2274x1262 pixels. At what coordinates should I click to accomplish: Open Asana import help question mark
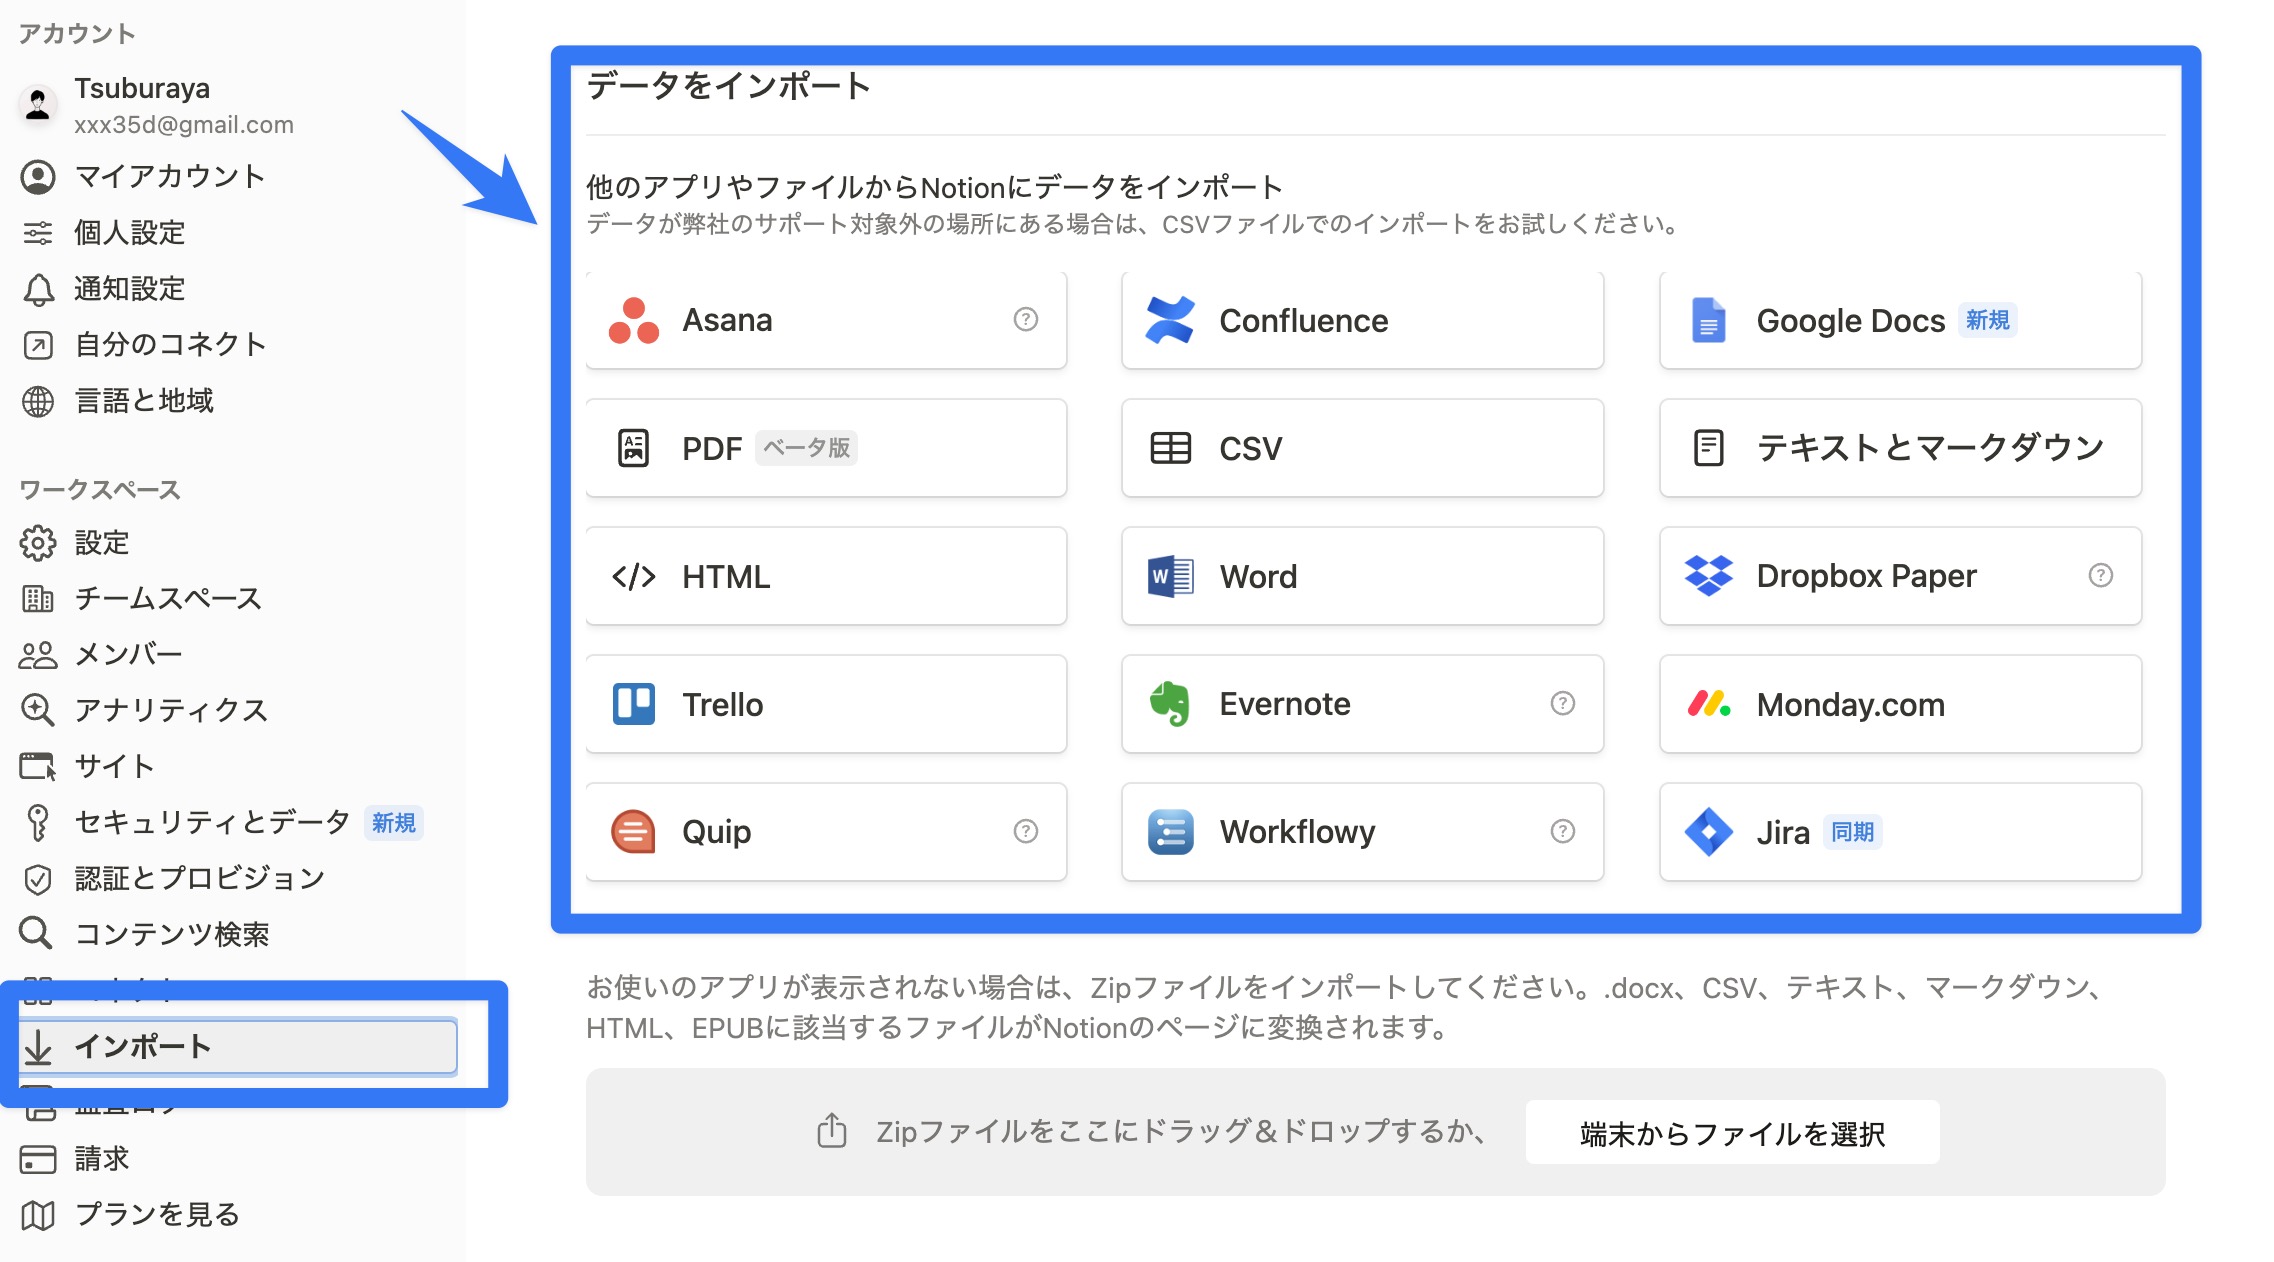[x=1025, y=320]
